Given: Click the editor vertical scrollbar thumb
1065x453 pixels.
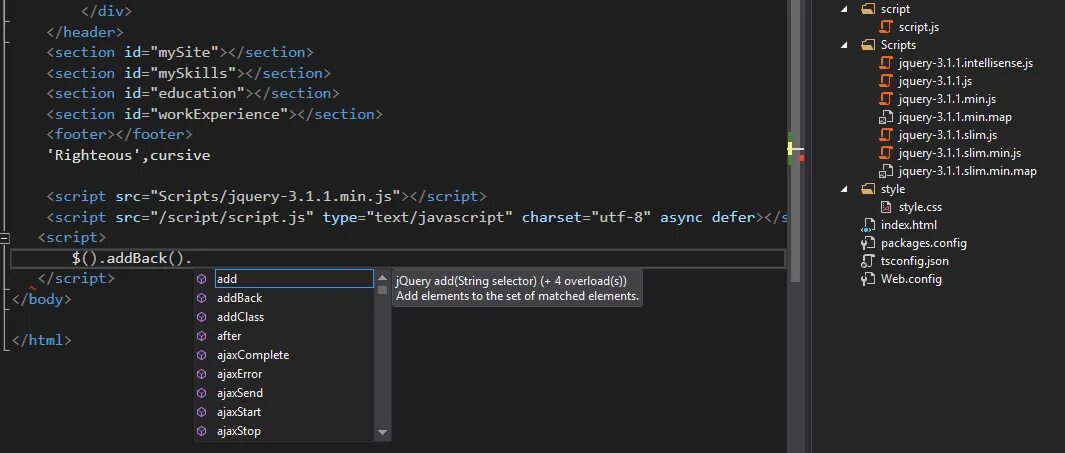Looking at the screenshot, I should pos(796,141).
